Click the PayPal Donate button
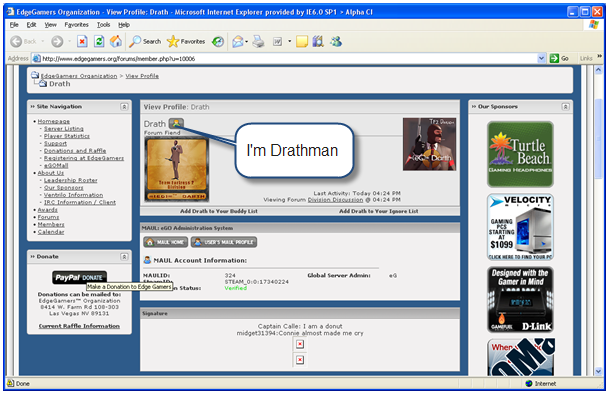Screen dimensions: 609x393 (x=80, y=278)
